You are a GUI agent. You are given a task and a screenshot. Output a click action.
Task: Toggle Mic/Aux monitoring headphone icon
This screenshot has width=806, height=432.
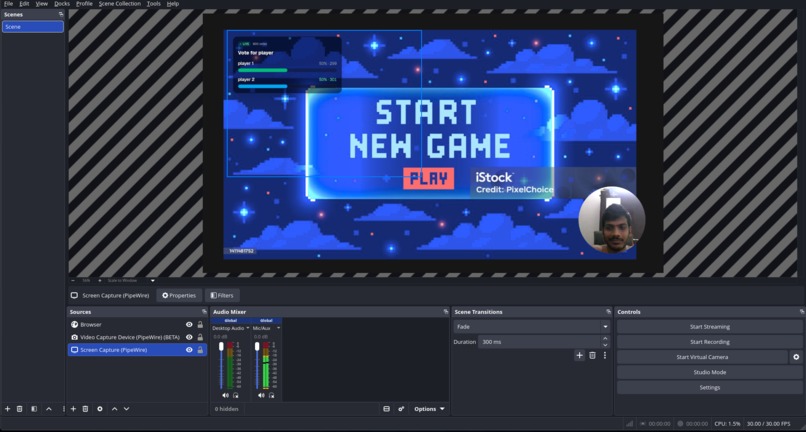click(x=271, y=395)
